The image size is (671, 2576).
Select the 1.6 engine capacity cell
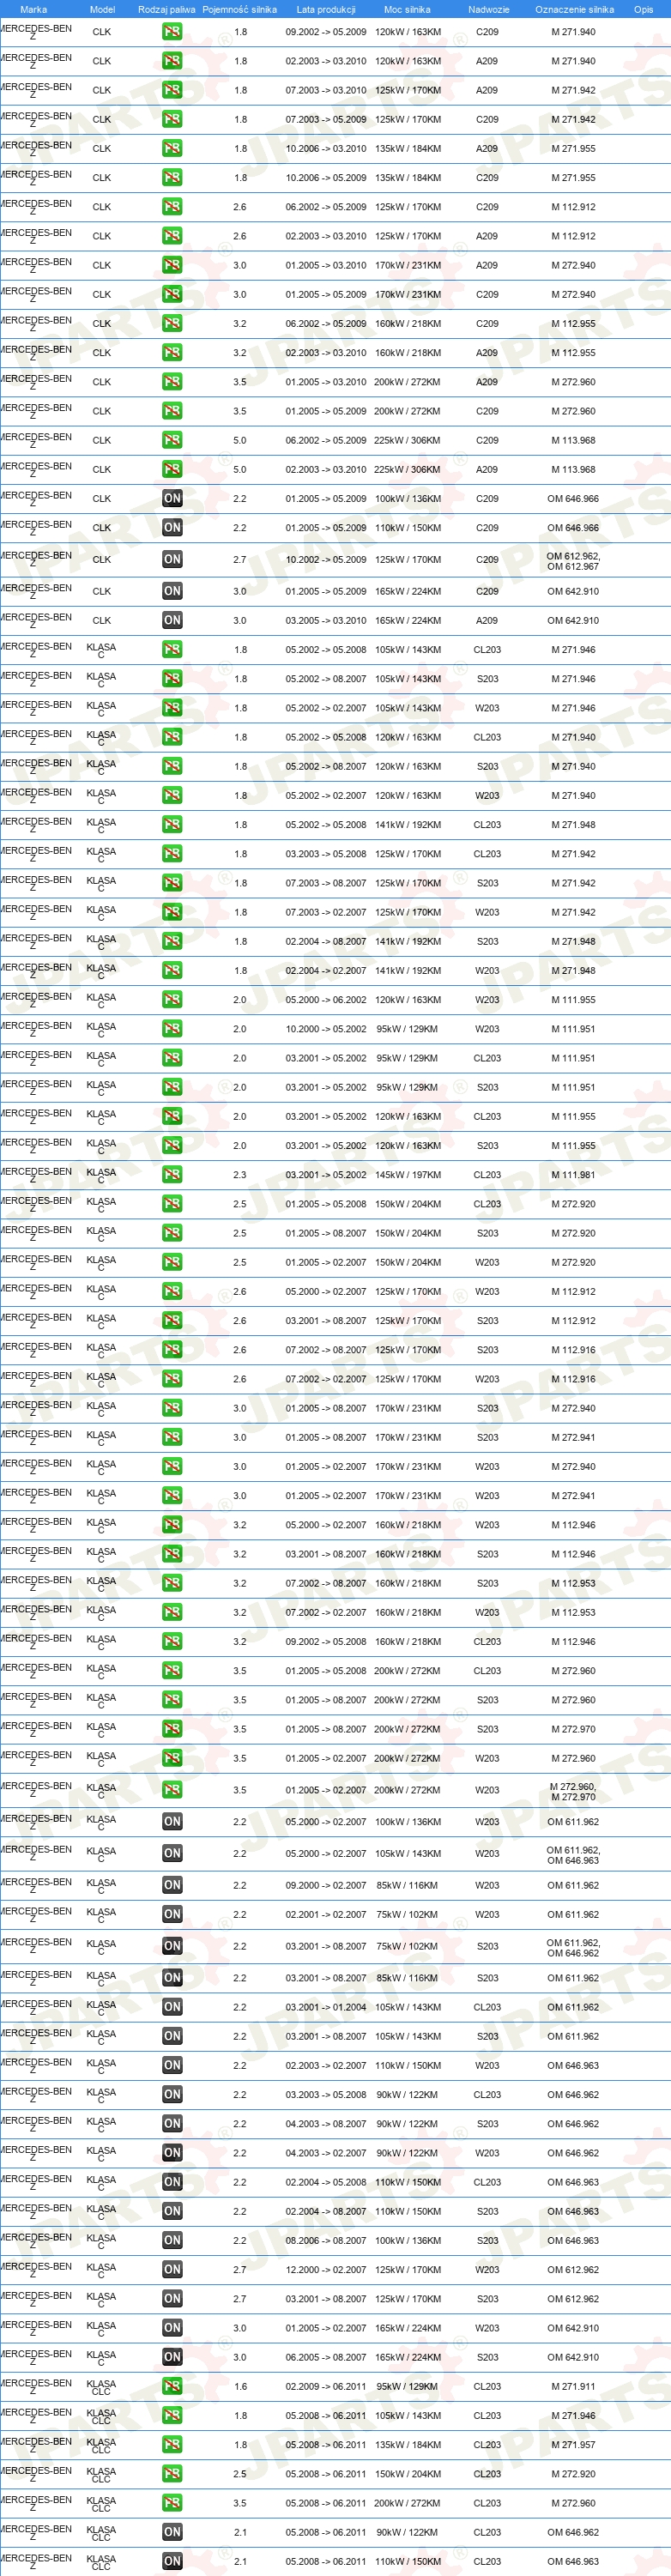[240, 2386]
